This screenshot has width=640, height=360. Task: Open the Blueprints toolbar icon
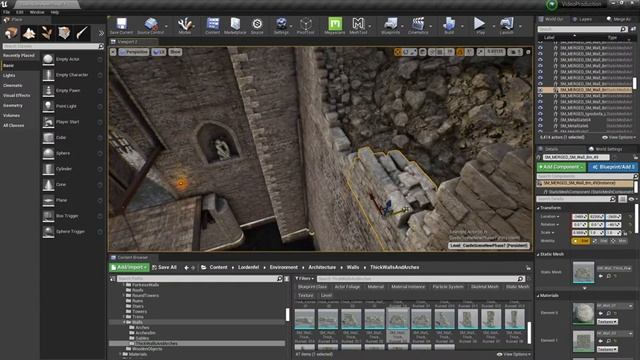[391, 25]
